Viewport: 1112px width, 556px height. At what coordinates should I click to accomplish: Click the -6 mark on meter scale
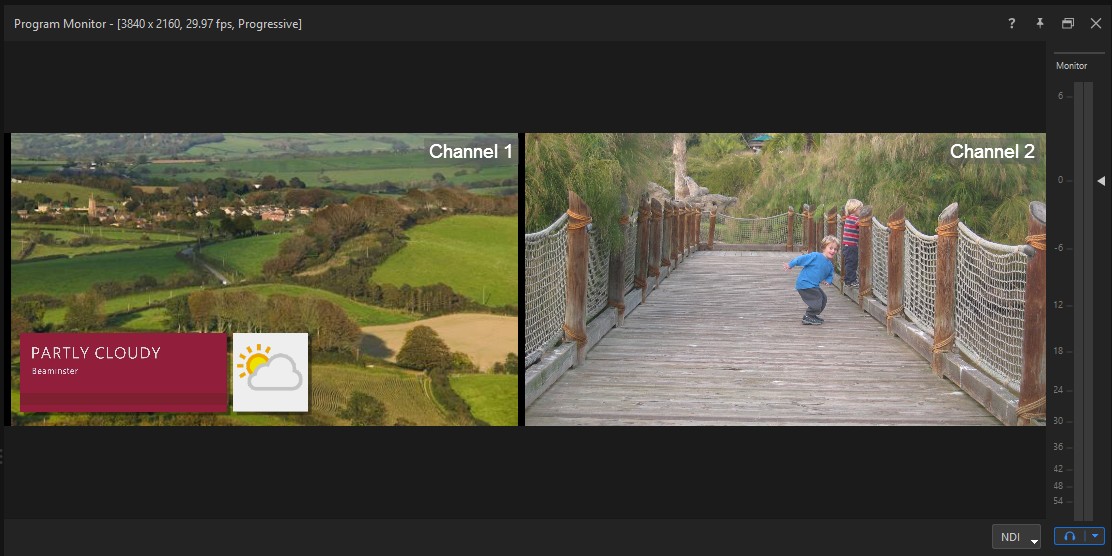click(x=1060, y=248)
